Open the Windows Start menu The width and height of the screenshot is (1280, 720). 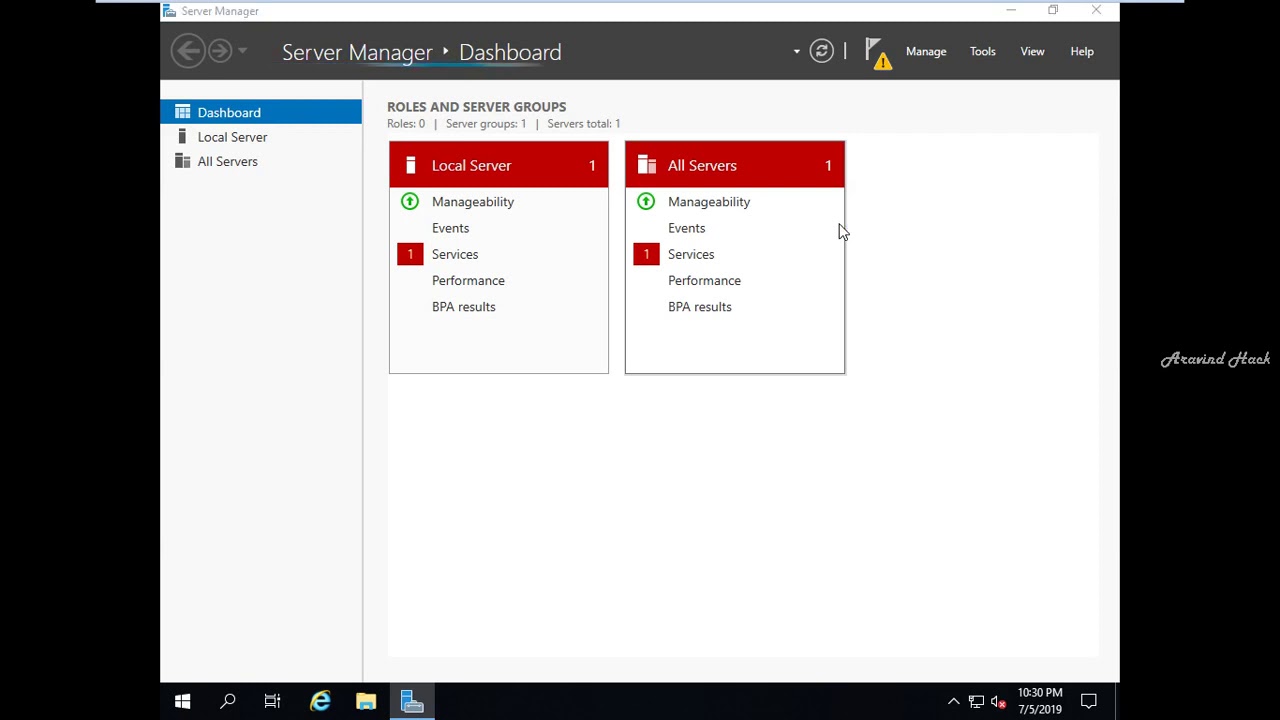183,702
